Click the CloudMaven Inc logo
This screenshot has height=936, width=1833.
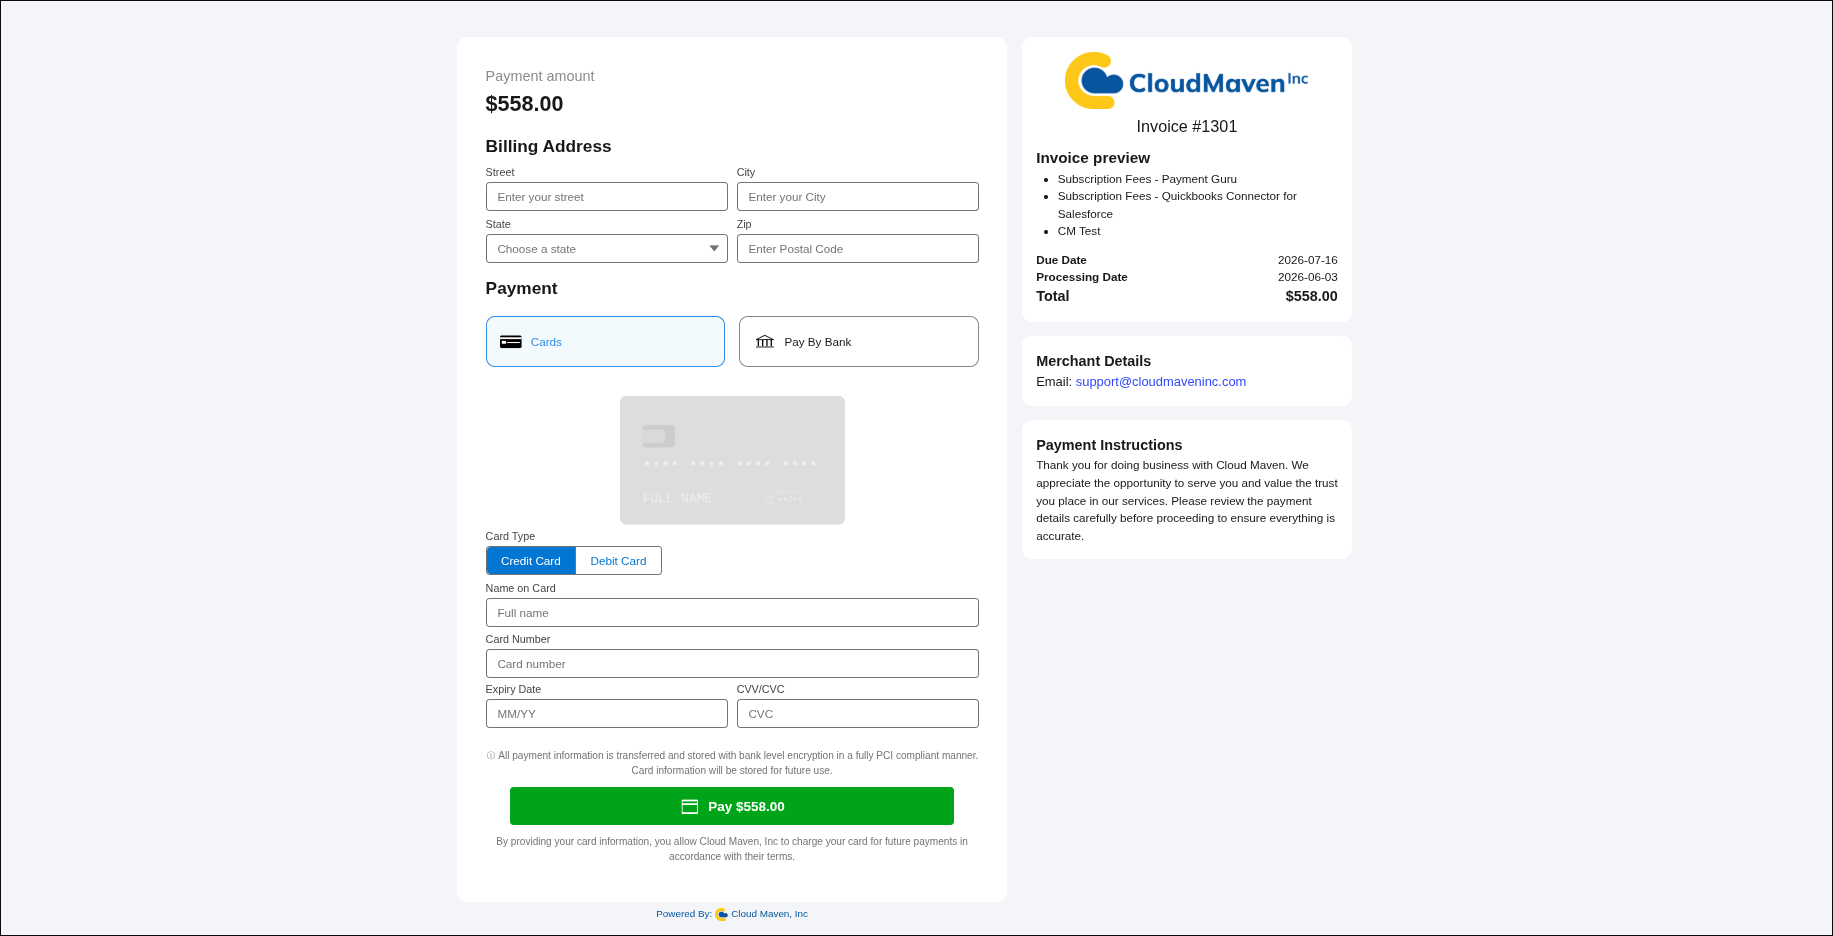pos(1186,80)
